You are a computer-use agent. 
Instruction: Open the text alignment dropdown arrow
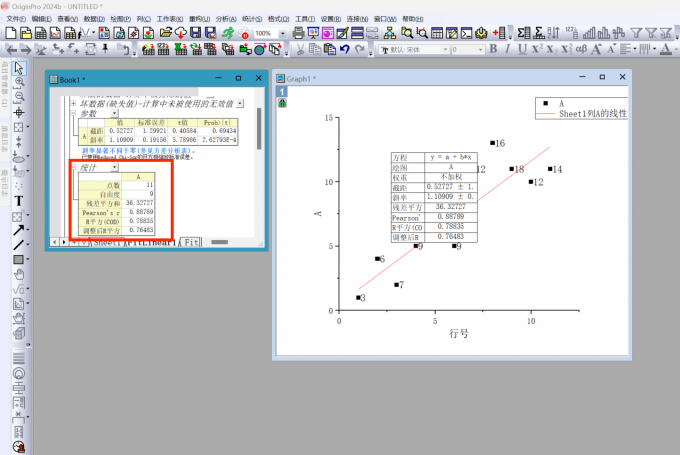(634, 49)
